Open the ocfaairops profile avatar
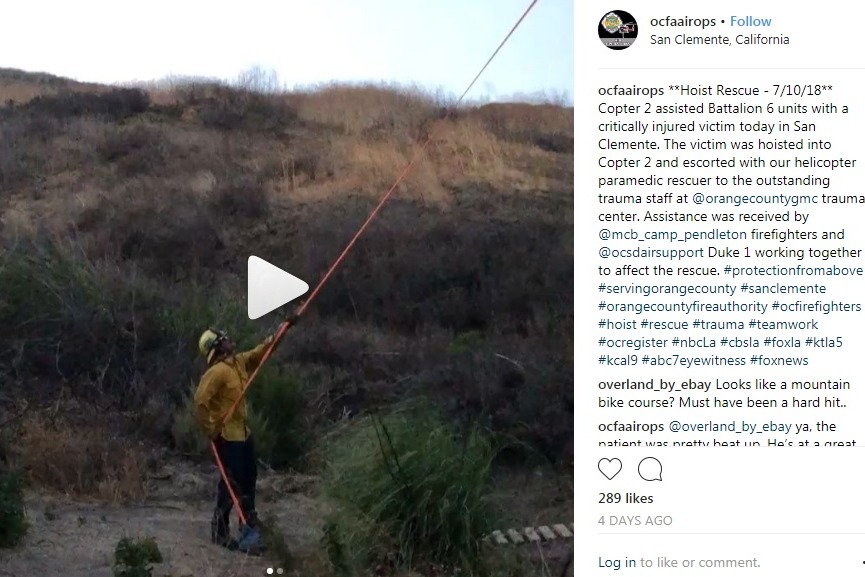Screen dimensions: 865x577 point(618,30)
